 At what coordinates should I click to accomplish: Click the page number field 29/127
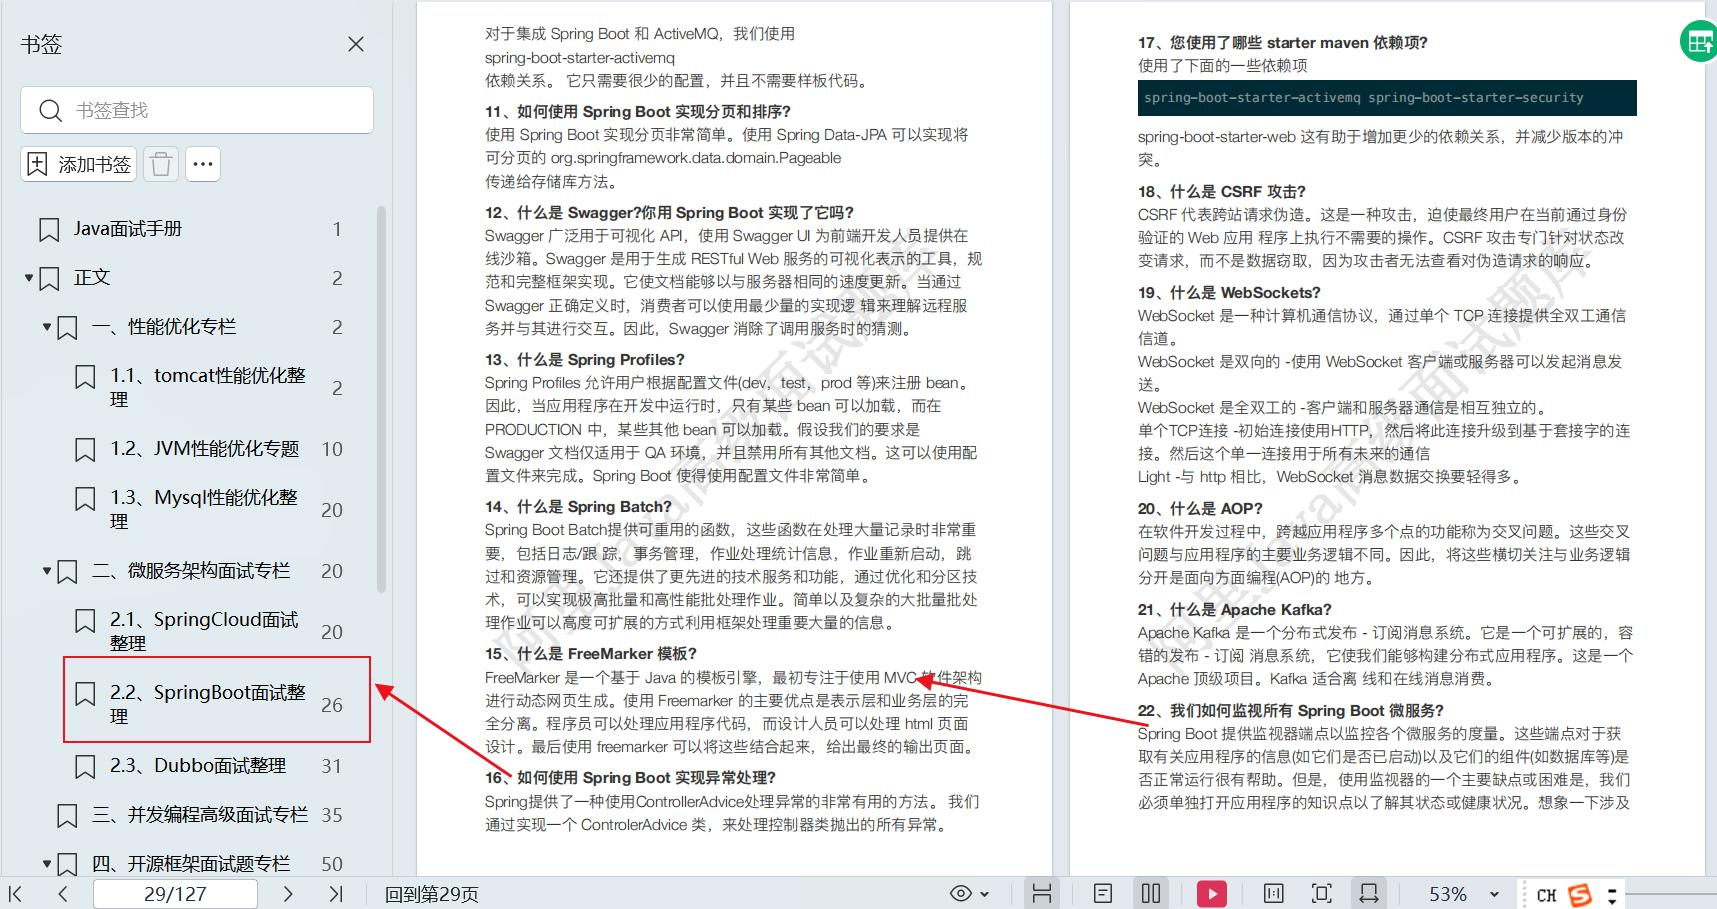click(175, 894)
